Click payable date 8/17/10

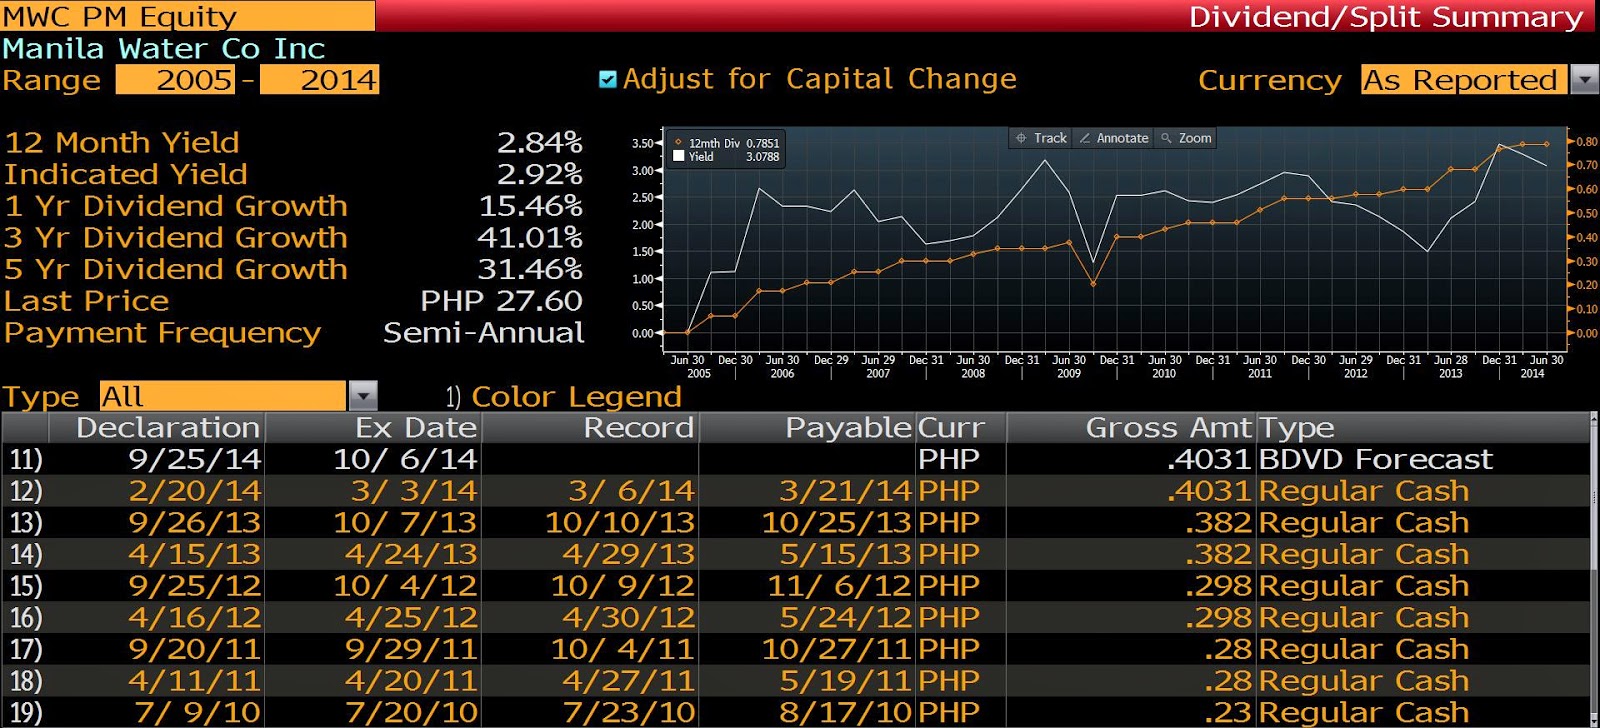tap(846, 713)
